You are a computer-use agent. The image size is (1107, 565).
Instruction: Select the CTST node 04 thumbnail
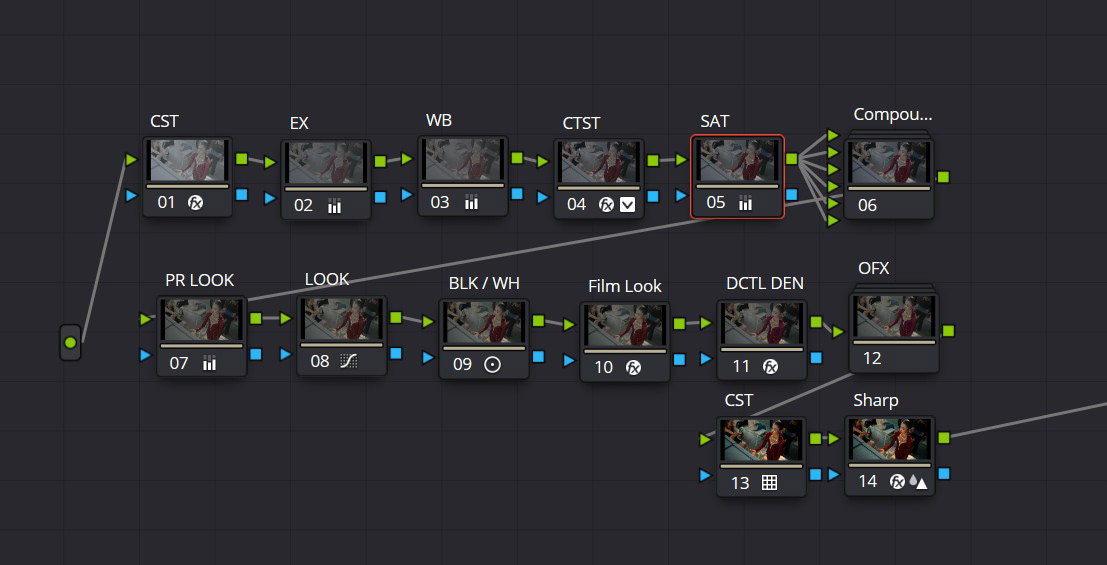coord(599,162)
